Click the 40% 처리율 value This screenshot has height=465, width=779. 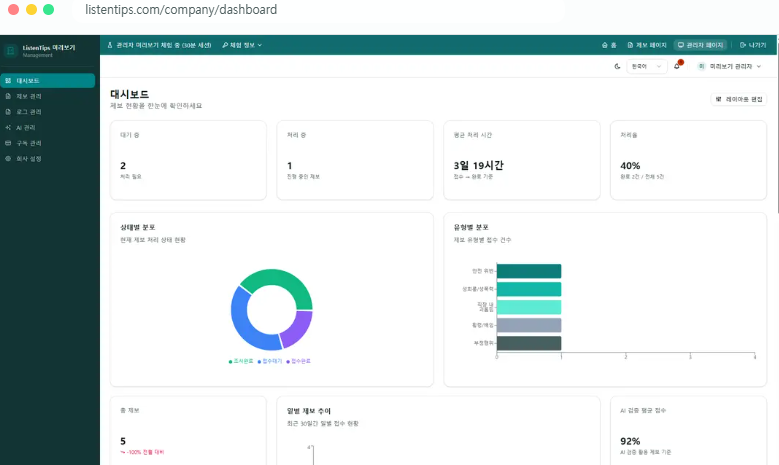click(x=630, y=166)
